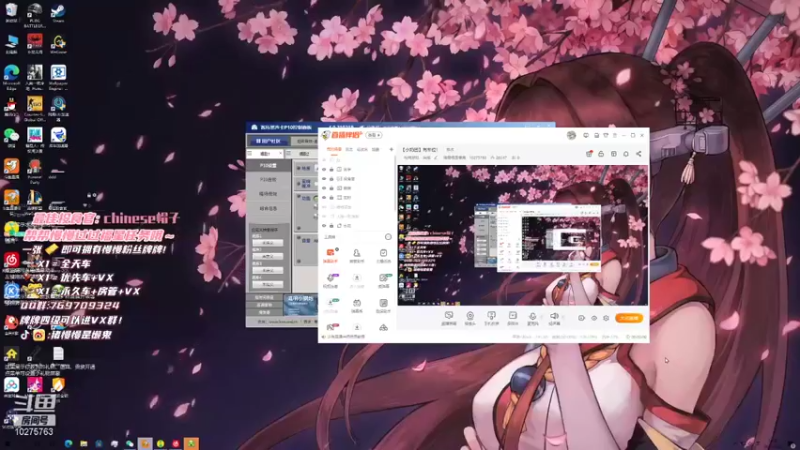Toggle visibility eye of the third source row
This screenshot has height=450, width=800.
click(x=324, y=188)
